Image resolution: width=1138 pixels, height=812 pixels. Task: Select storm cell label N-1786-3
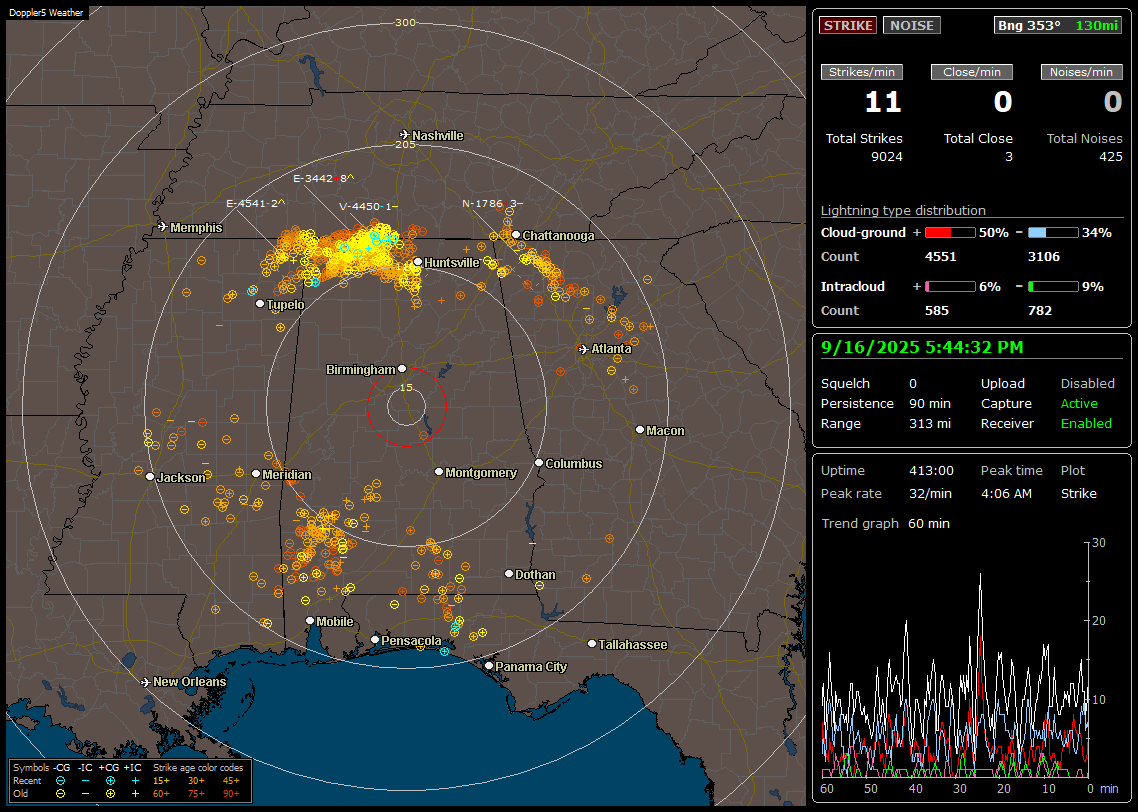(x=492, y=203)
